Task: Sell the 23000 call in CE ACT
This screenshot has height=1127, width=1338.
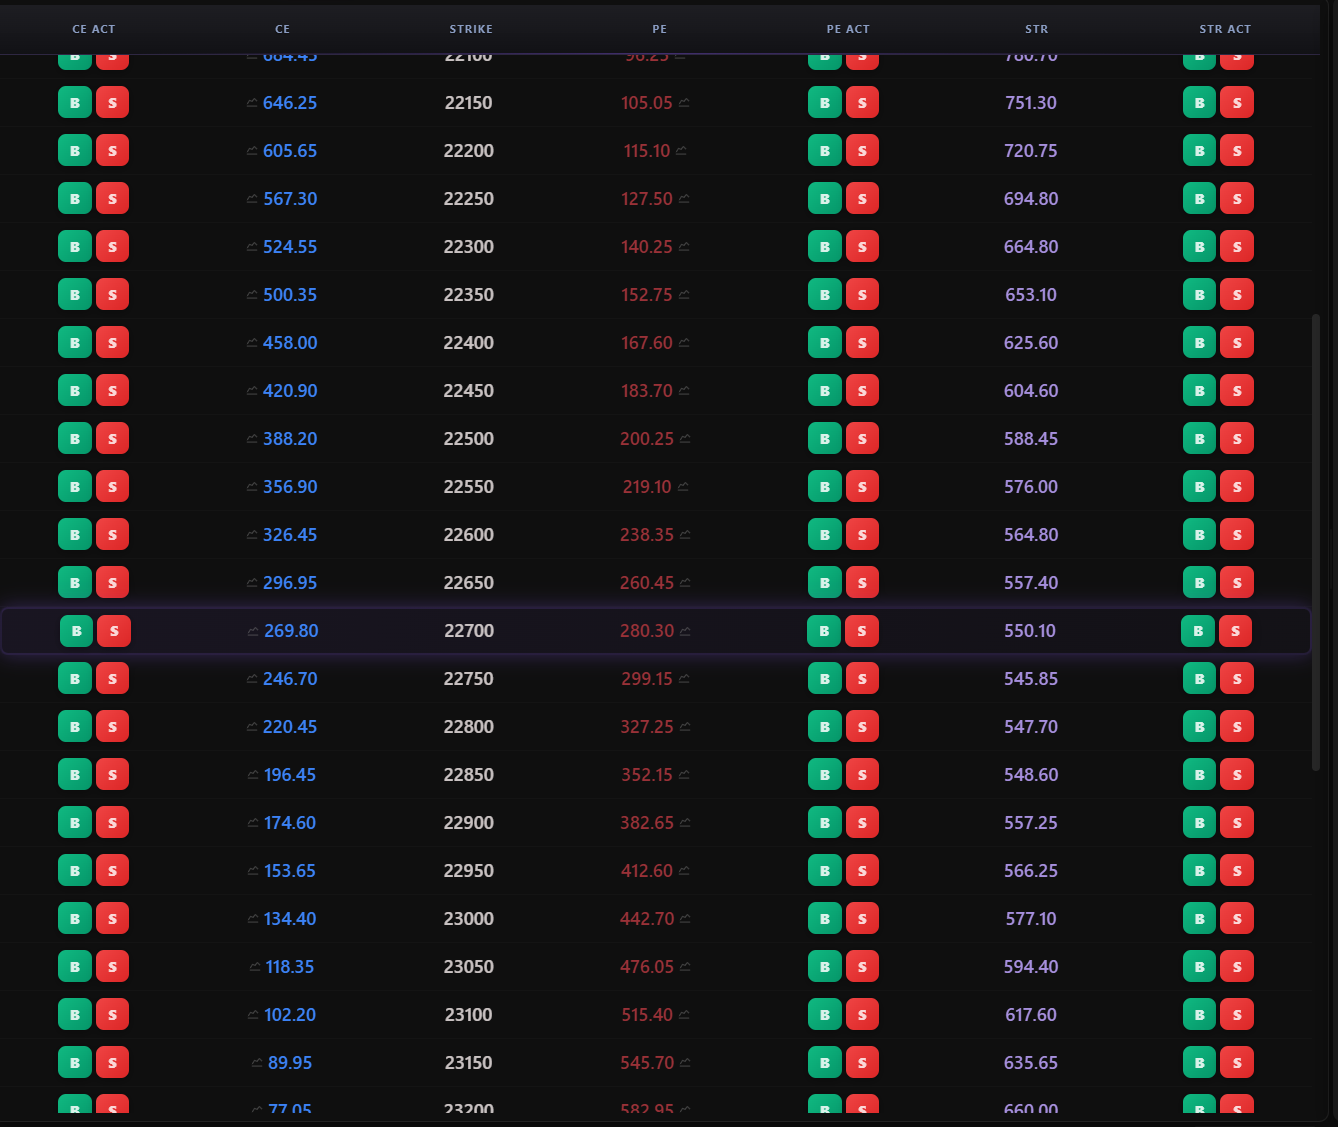Action: 112,919
